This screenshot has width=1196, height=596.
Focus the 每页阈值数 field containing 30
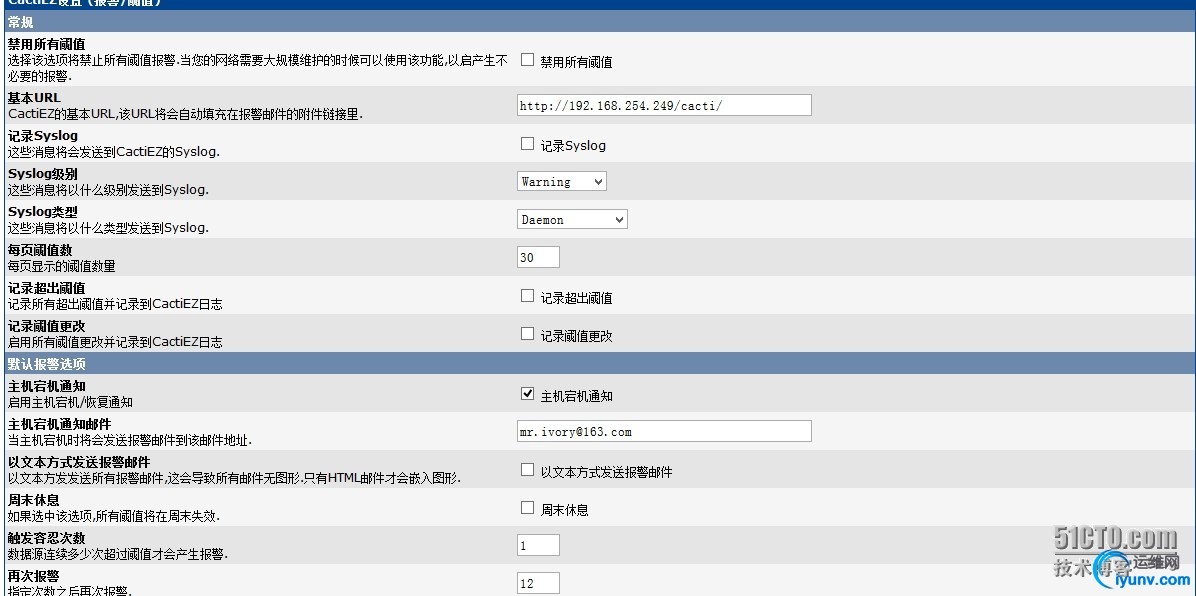tap(539, 257)
